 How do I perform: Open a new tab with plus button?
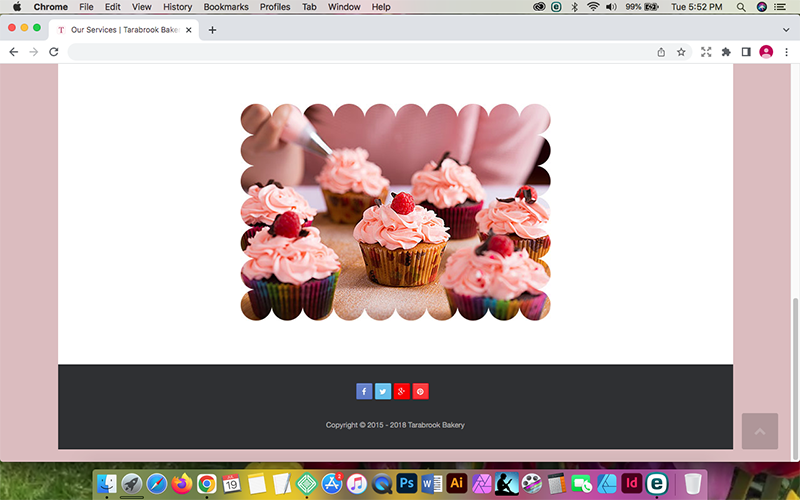(212, 30)
